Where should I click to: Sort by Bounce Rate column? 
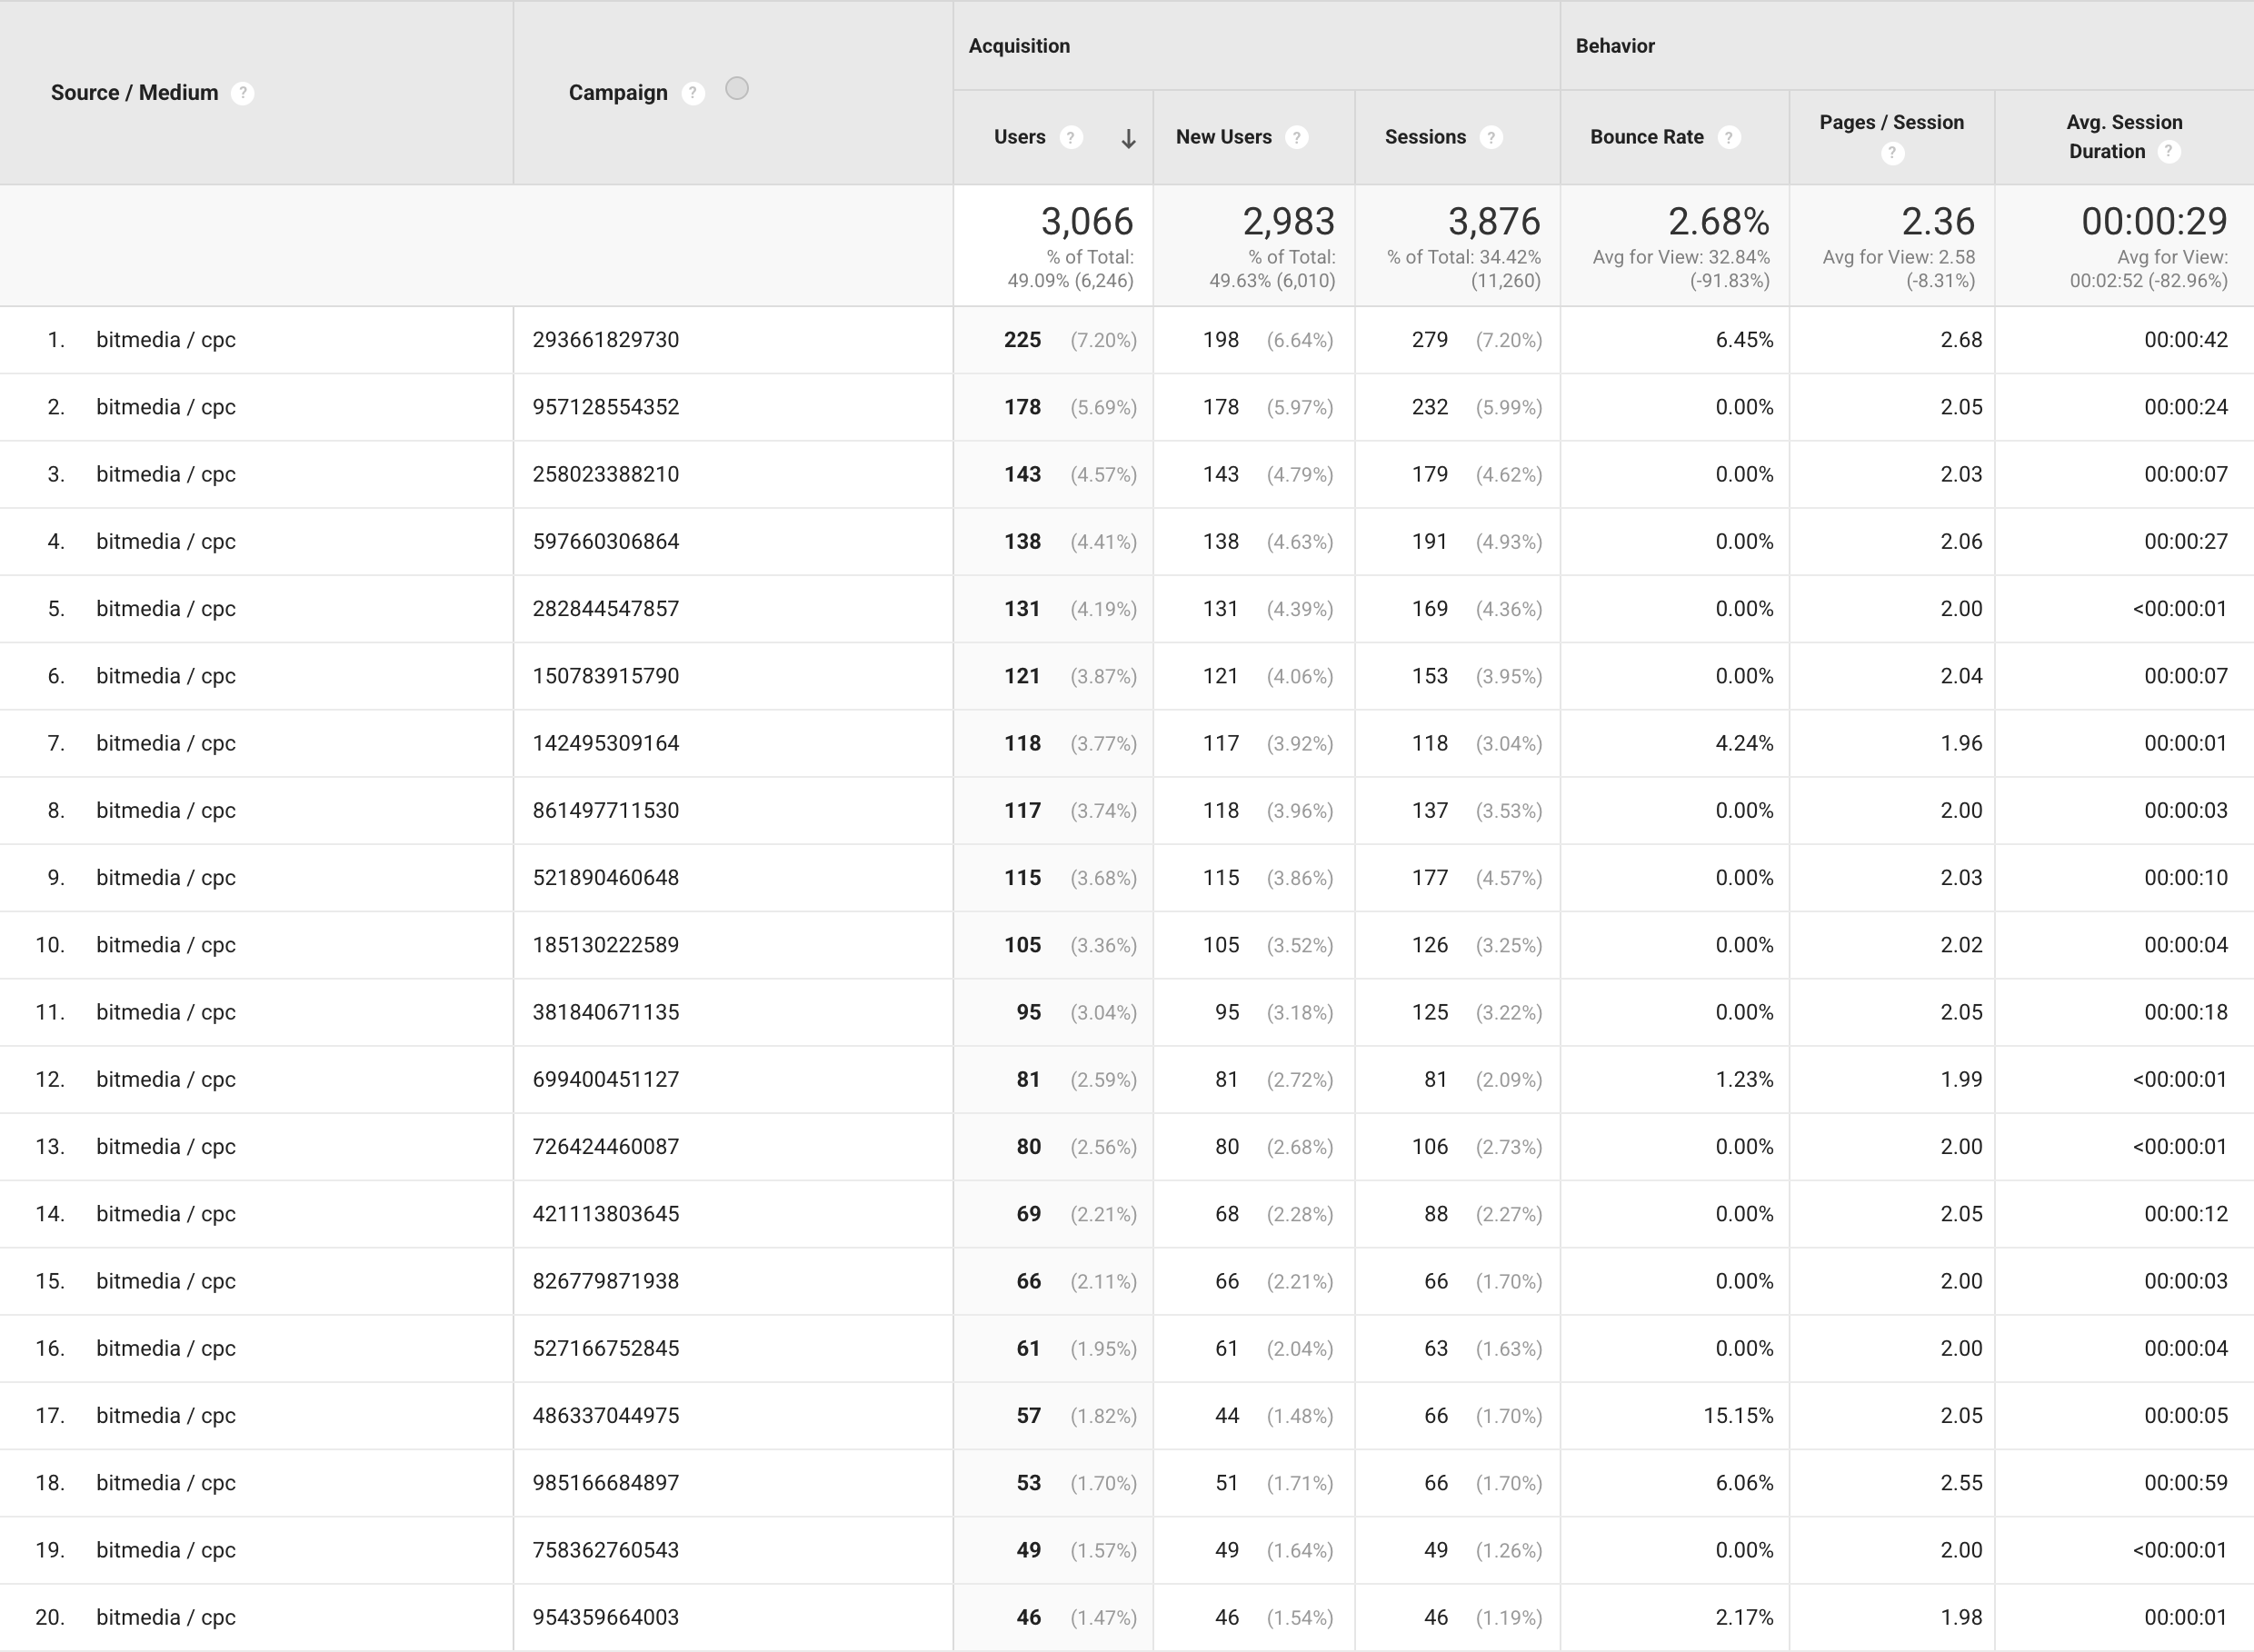tap(1647, 137)
